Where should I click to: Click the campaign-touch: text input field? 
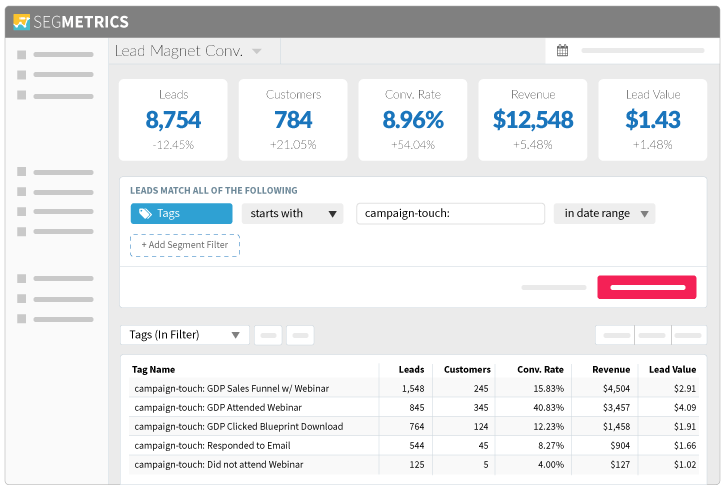point(450,214)
